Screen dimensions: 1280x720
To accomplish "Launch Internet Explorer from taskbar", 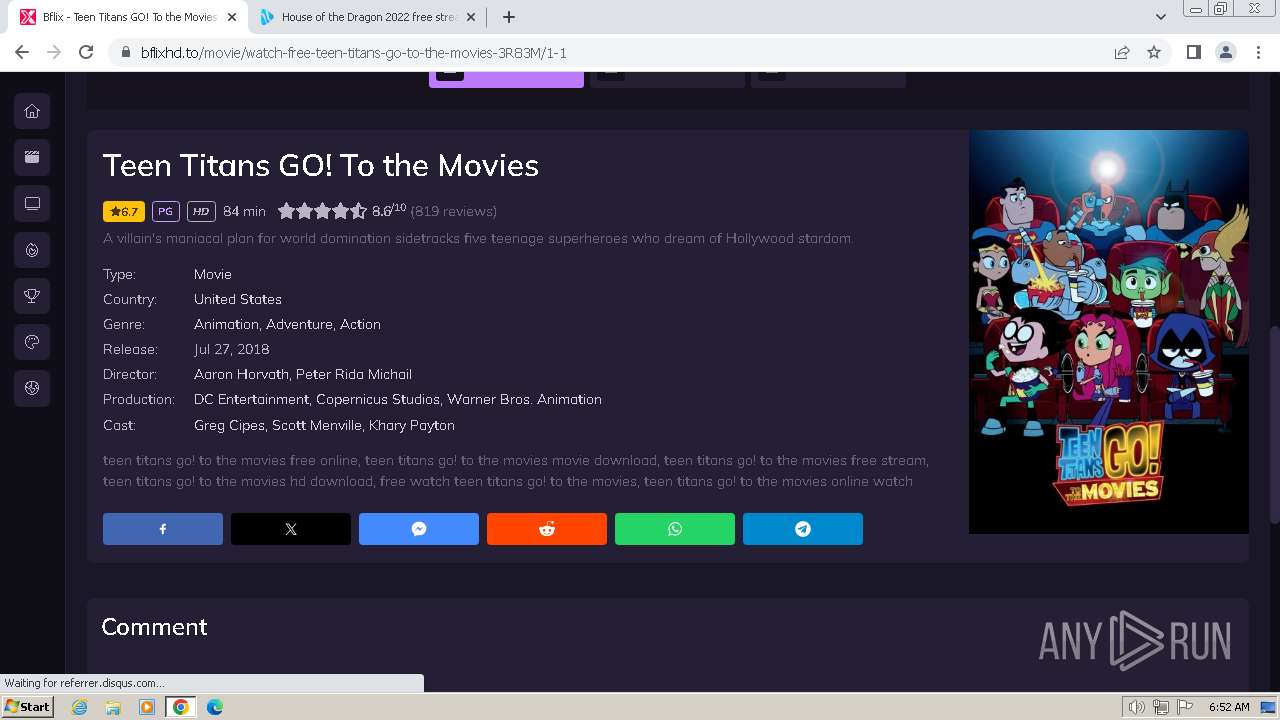I will pyautogui.click(x=80, y=707).
